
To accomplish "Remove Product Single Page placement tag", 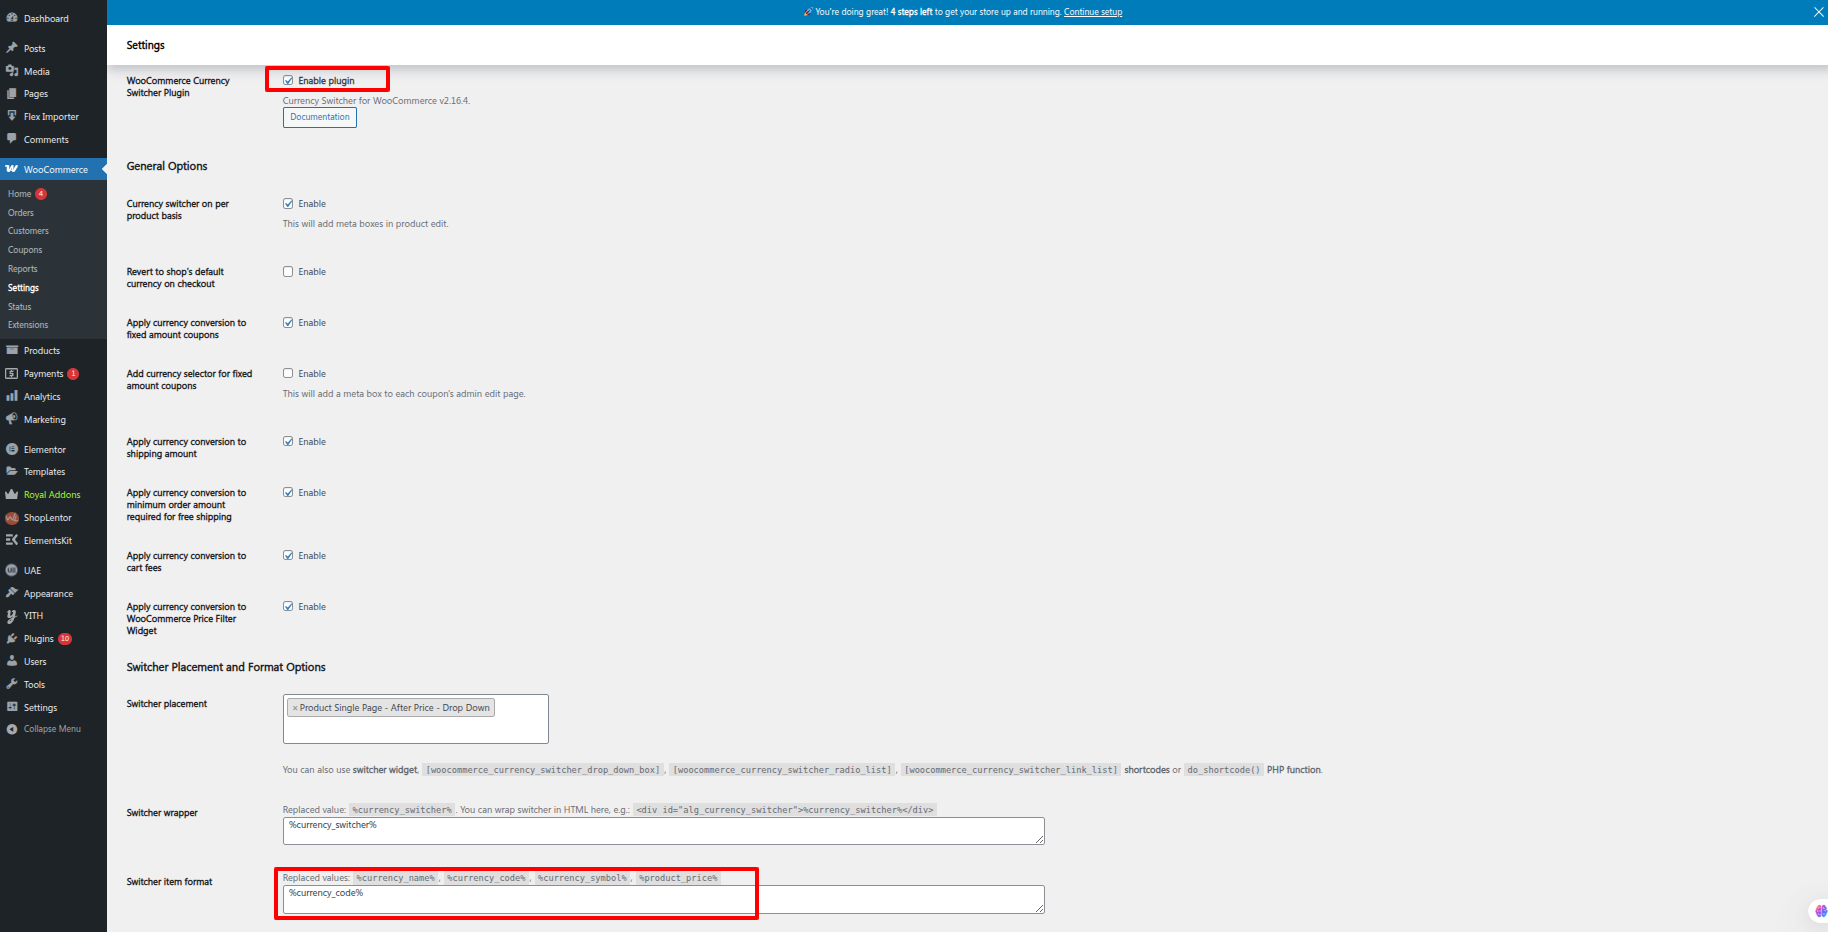I will 295,708.
